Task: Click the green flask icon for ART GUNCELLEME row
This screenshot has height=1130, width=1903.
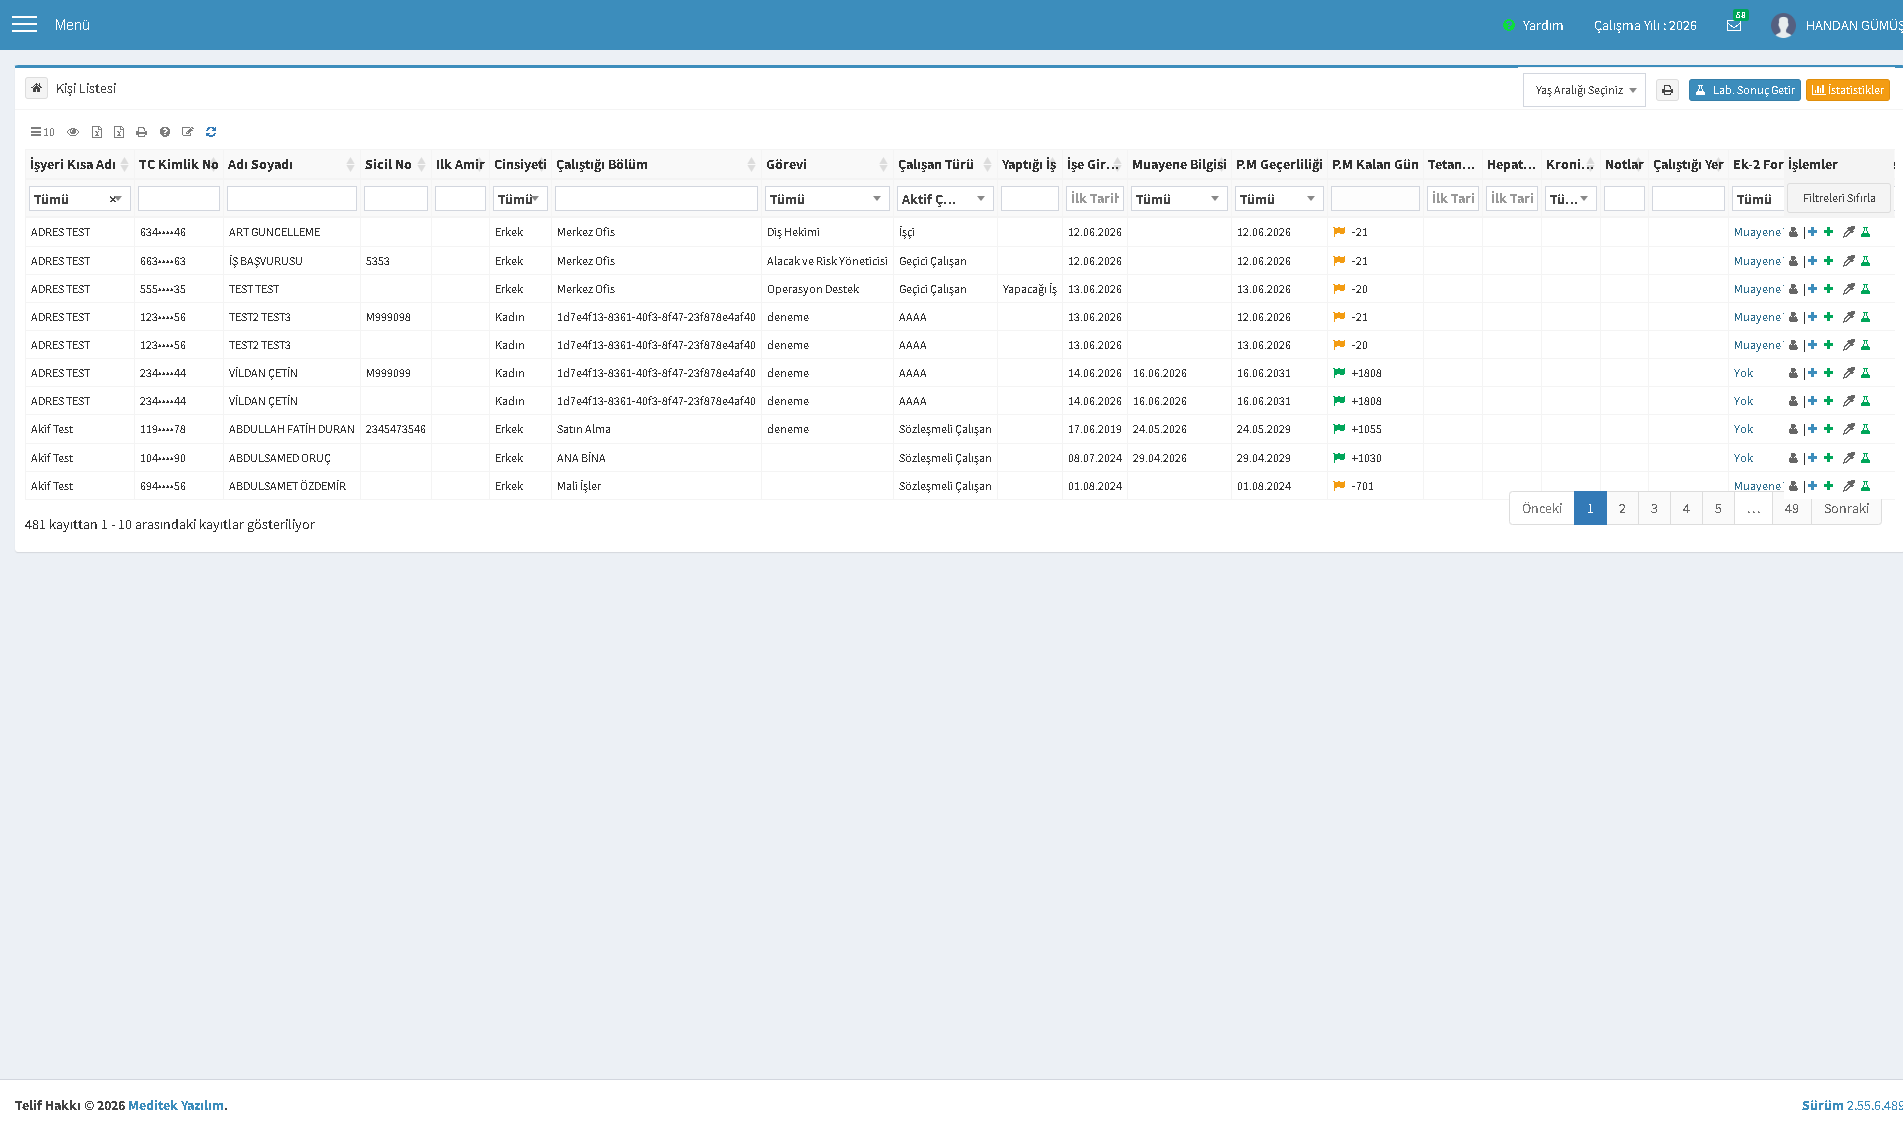Action: click(1865, 232)
